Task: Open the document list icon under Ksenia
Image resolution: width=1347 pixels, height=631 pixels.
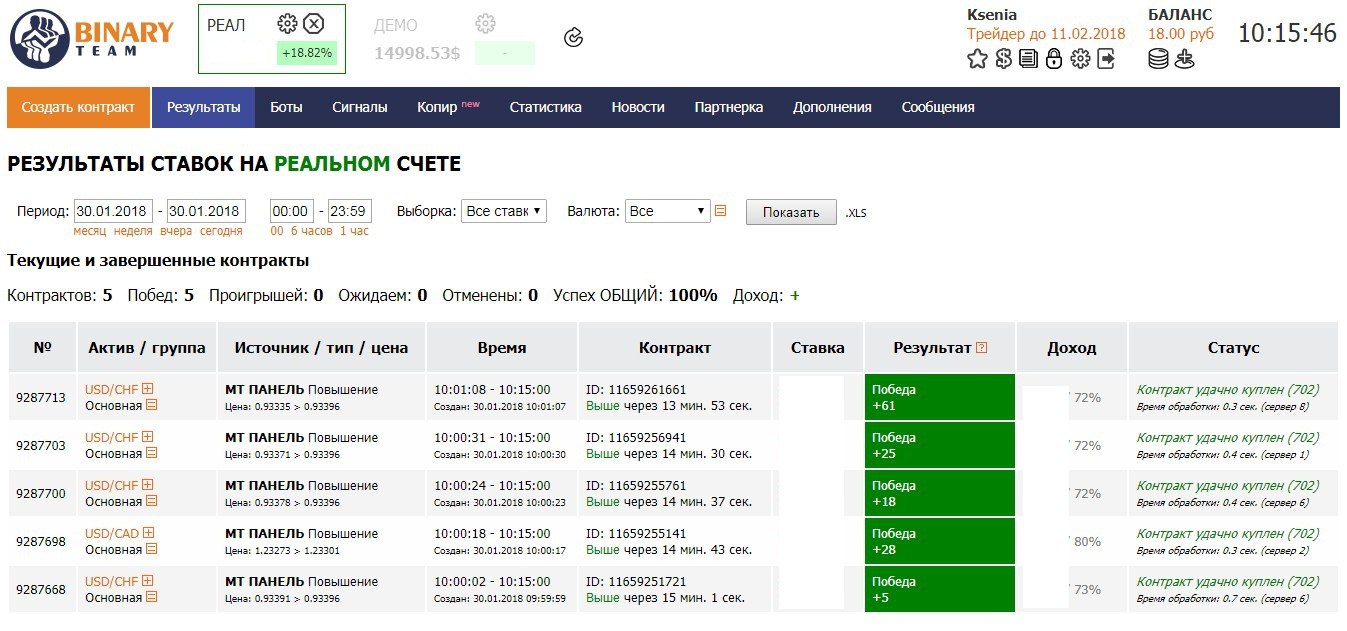Action: (1028, 59)
